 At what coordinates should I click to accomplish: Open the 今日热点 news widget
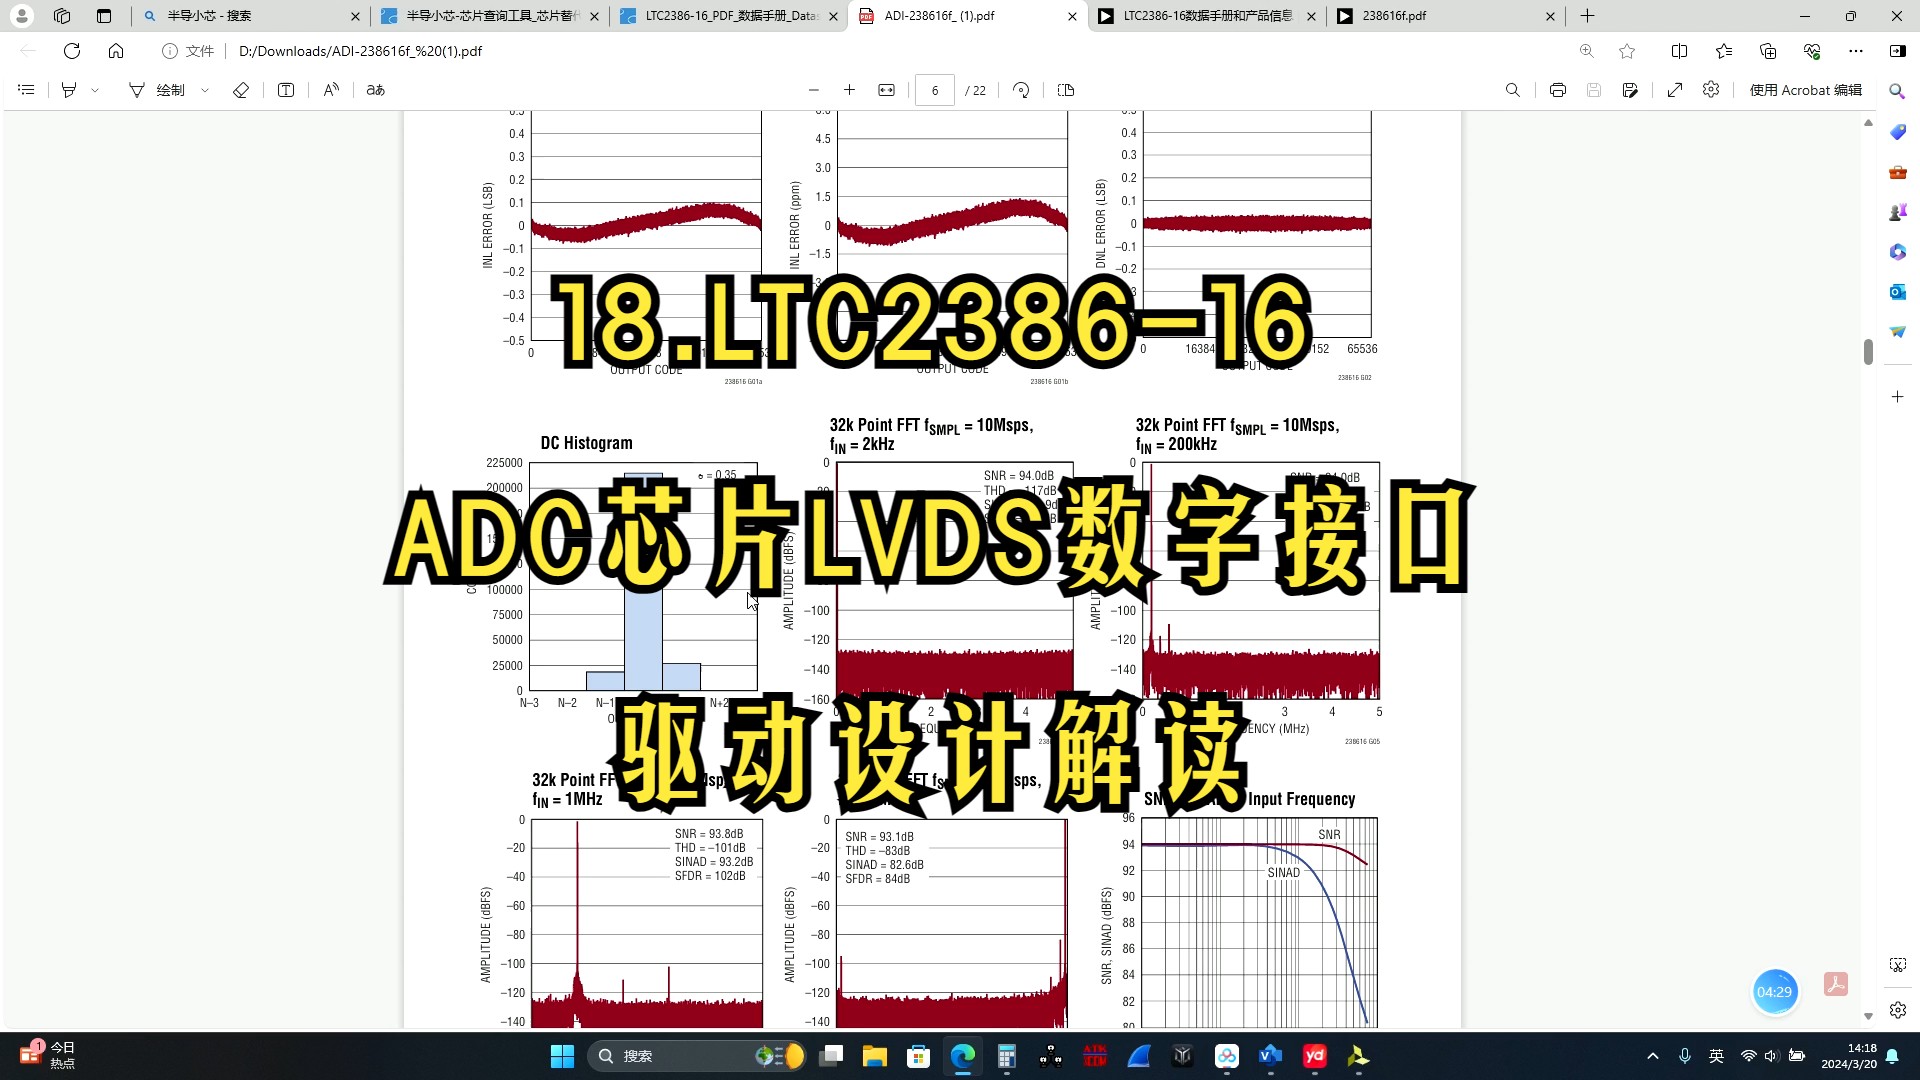tap(48, 1055)
